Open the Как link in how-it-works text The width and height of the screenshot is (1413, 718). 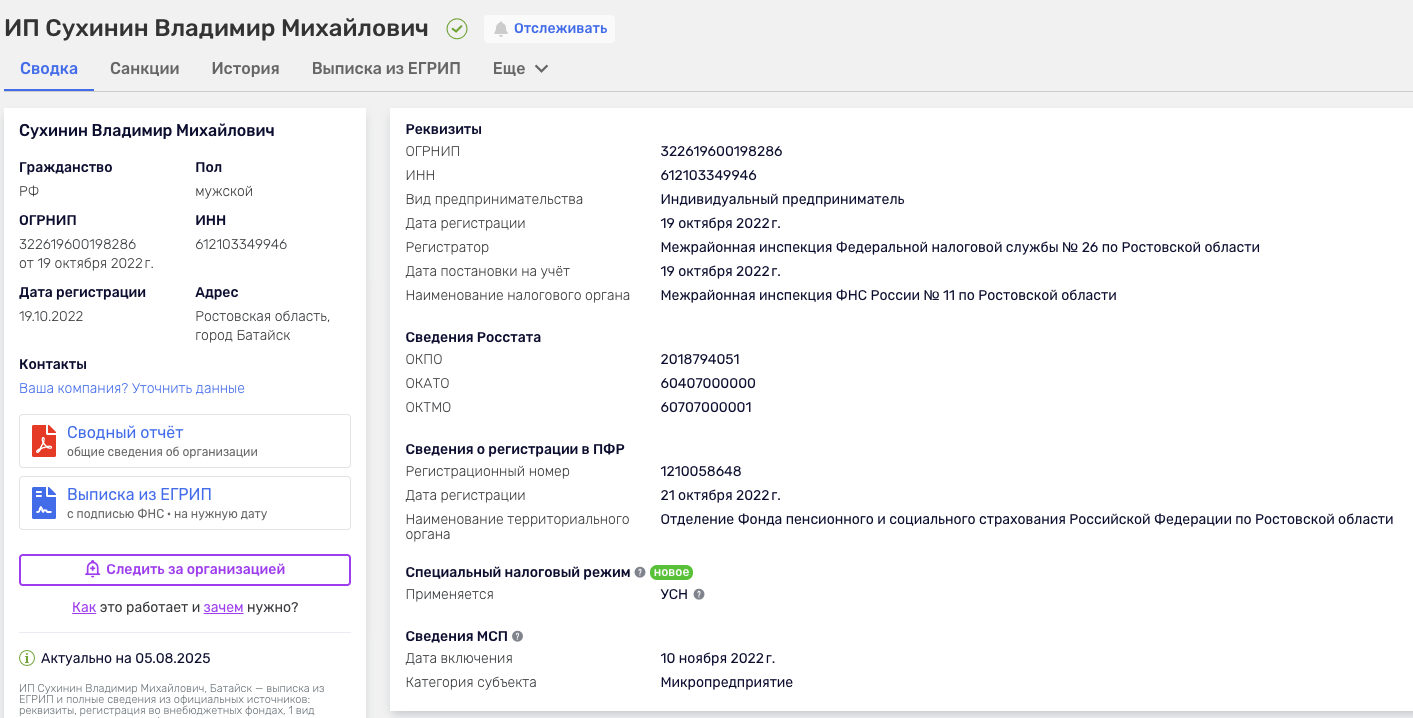[x=84, y=607]
